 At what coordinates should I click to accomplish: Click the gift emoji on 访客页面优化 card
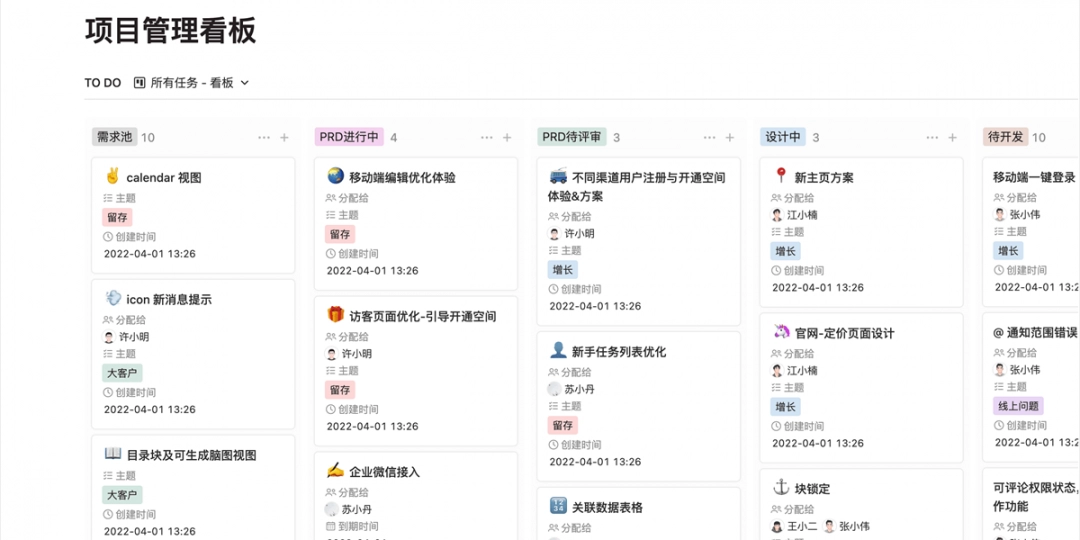click(x=335, y=315)
